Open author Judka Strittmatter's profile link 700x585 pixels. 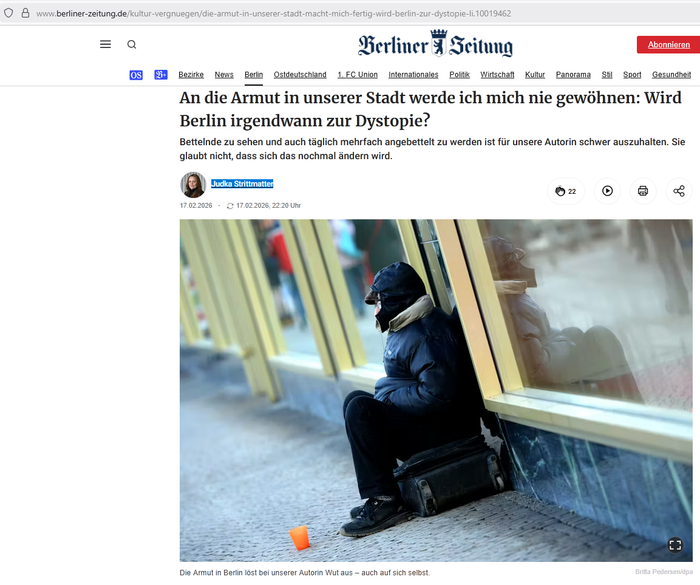pos(242,184)
